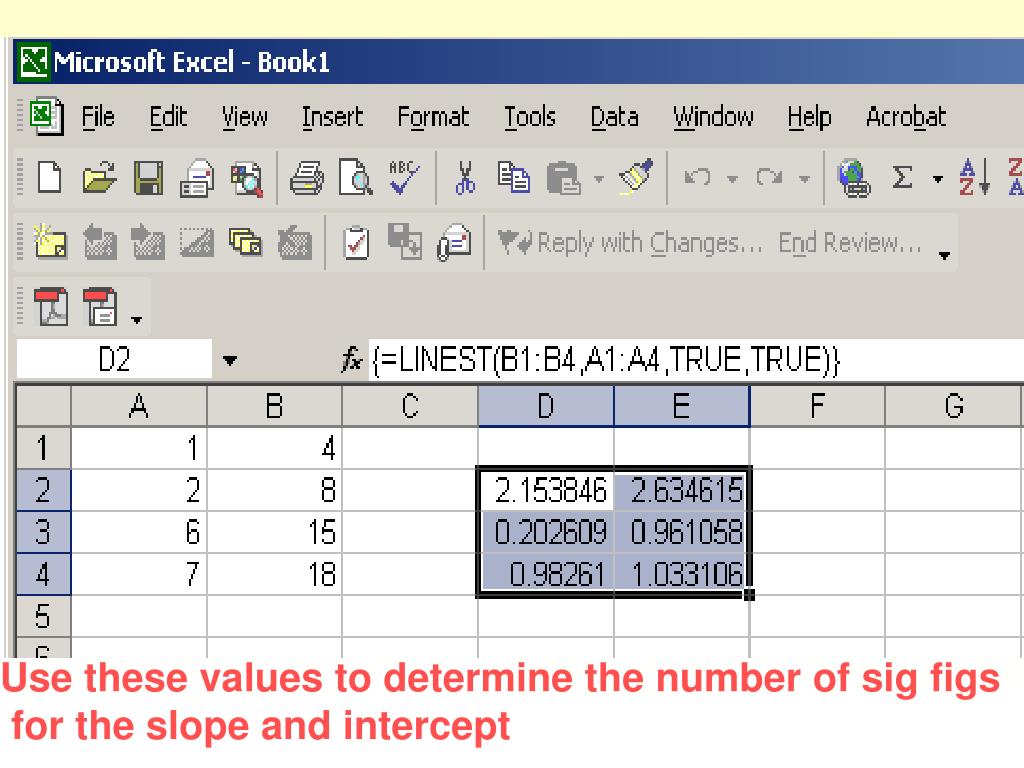Run the ABC spelling check icon
Screen dimensions: 1024x768
404,178
